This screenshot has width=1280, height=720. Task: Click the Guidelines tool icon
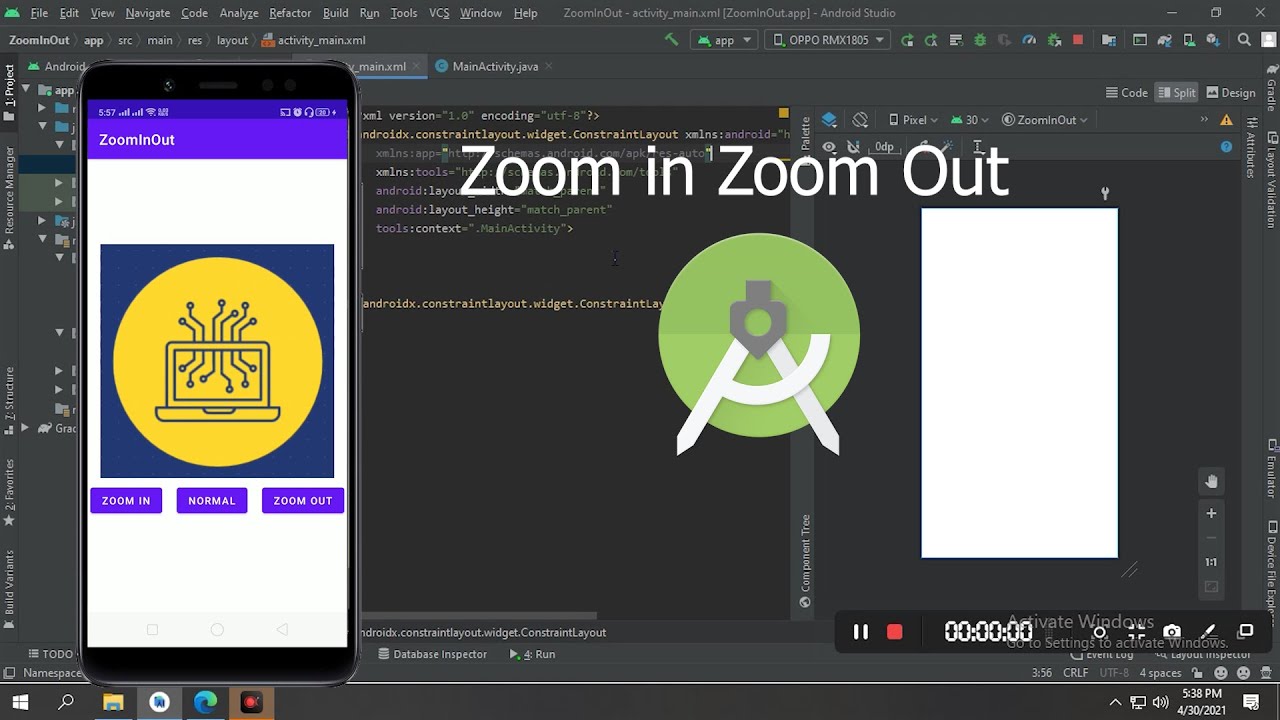pos(979,147)
